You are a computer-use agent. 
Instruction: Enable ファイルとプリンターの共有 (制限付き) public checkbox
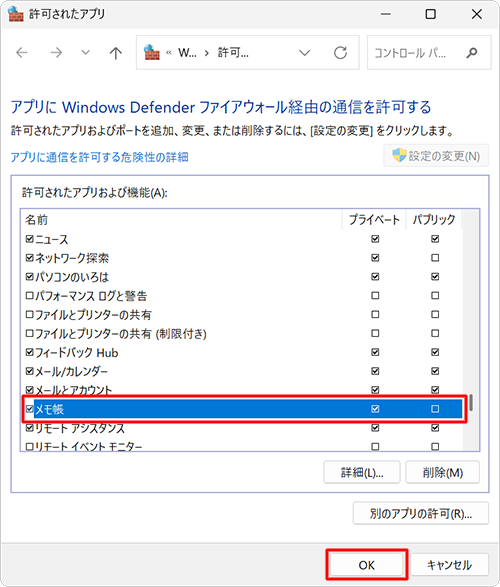click(435, 334)
